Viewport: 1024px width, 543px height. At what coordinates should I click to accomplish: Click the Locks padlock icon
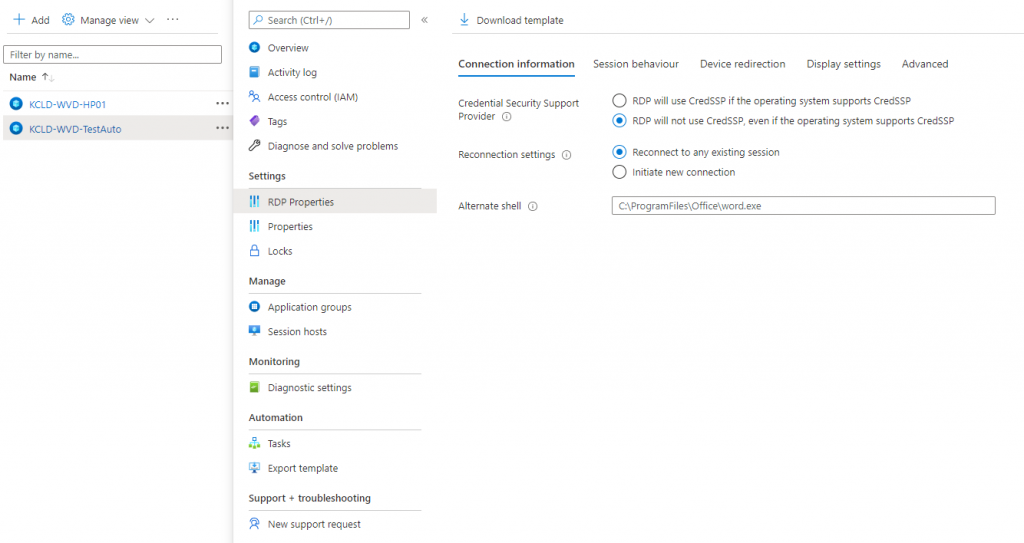(x=255, y=250)
